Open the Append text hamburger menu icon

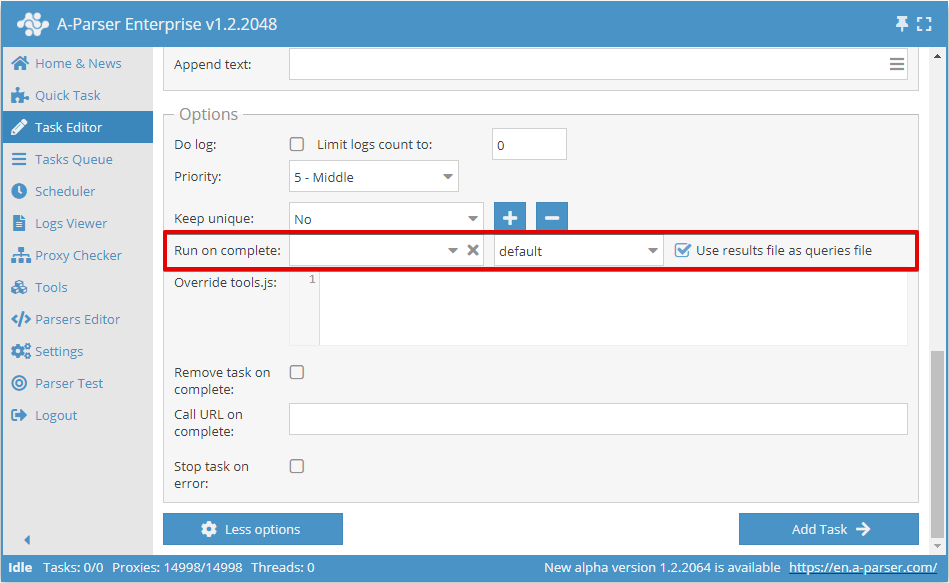click(x=896, y=64)
